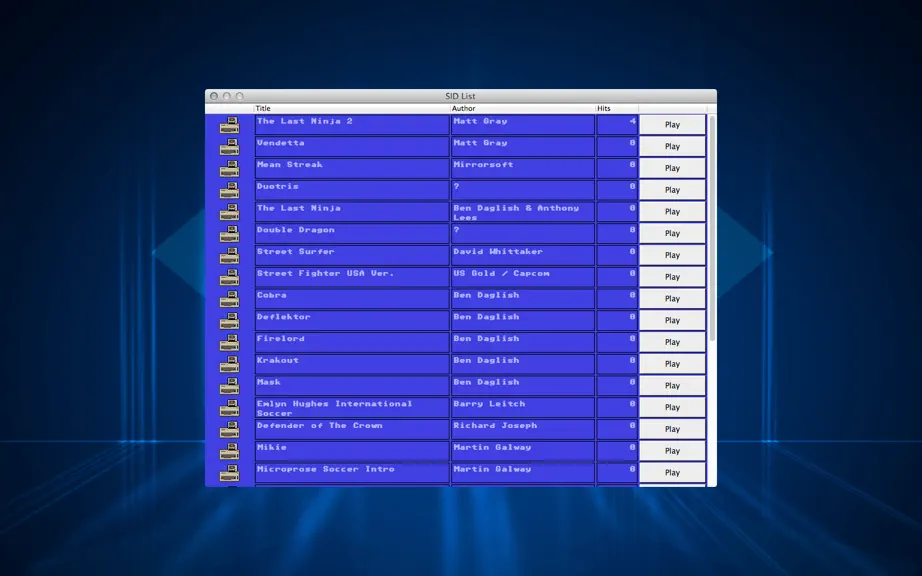This screenshot has height=576, width=922.
Task: Click the computer icon beside Duotris
Action: 229,190
